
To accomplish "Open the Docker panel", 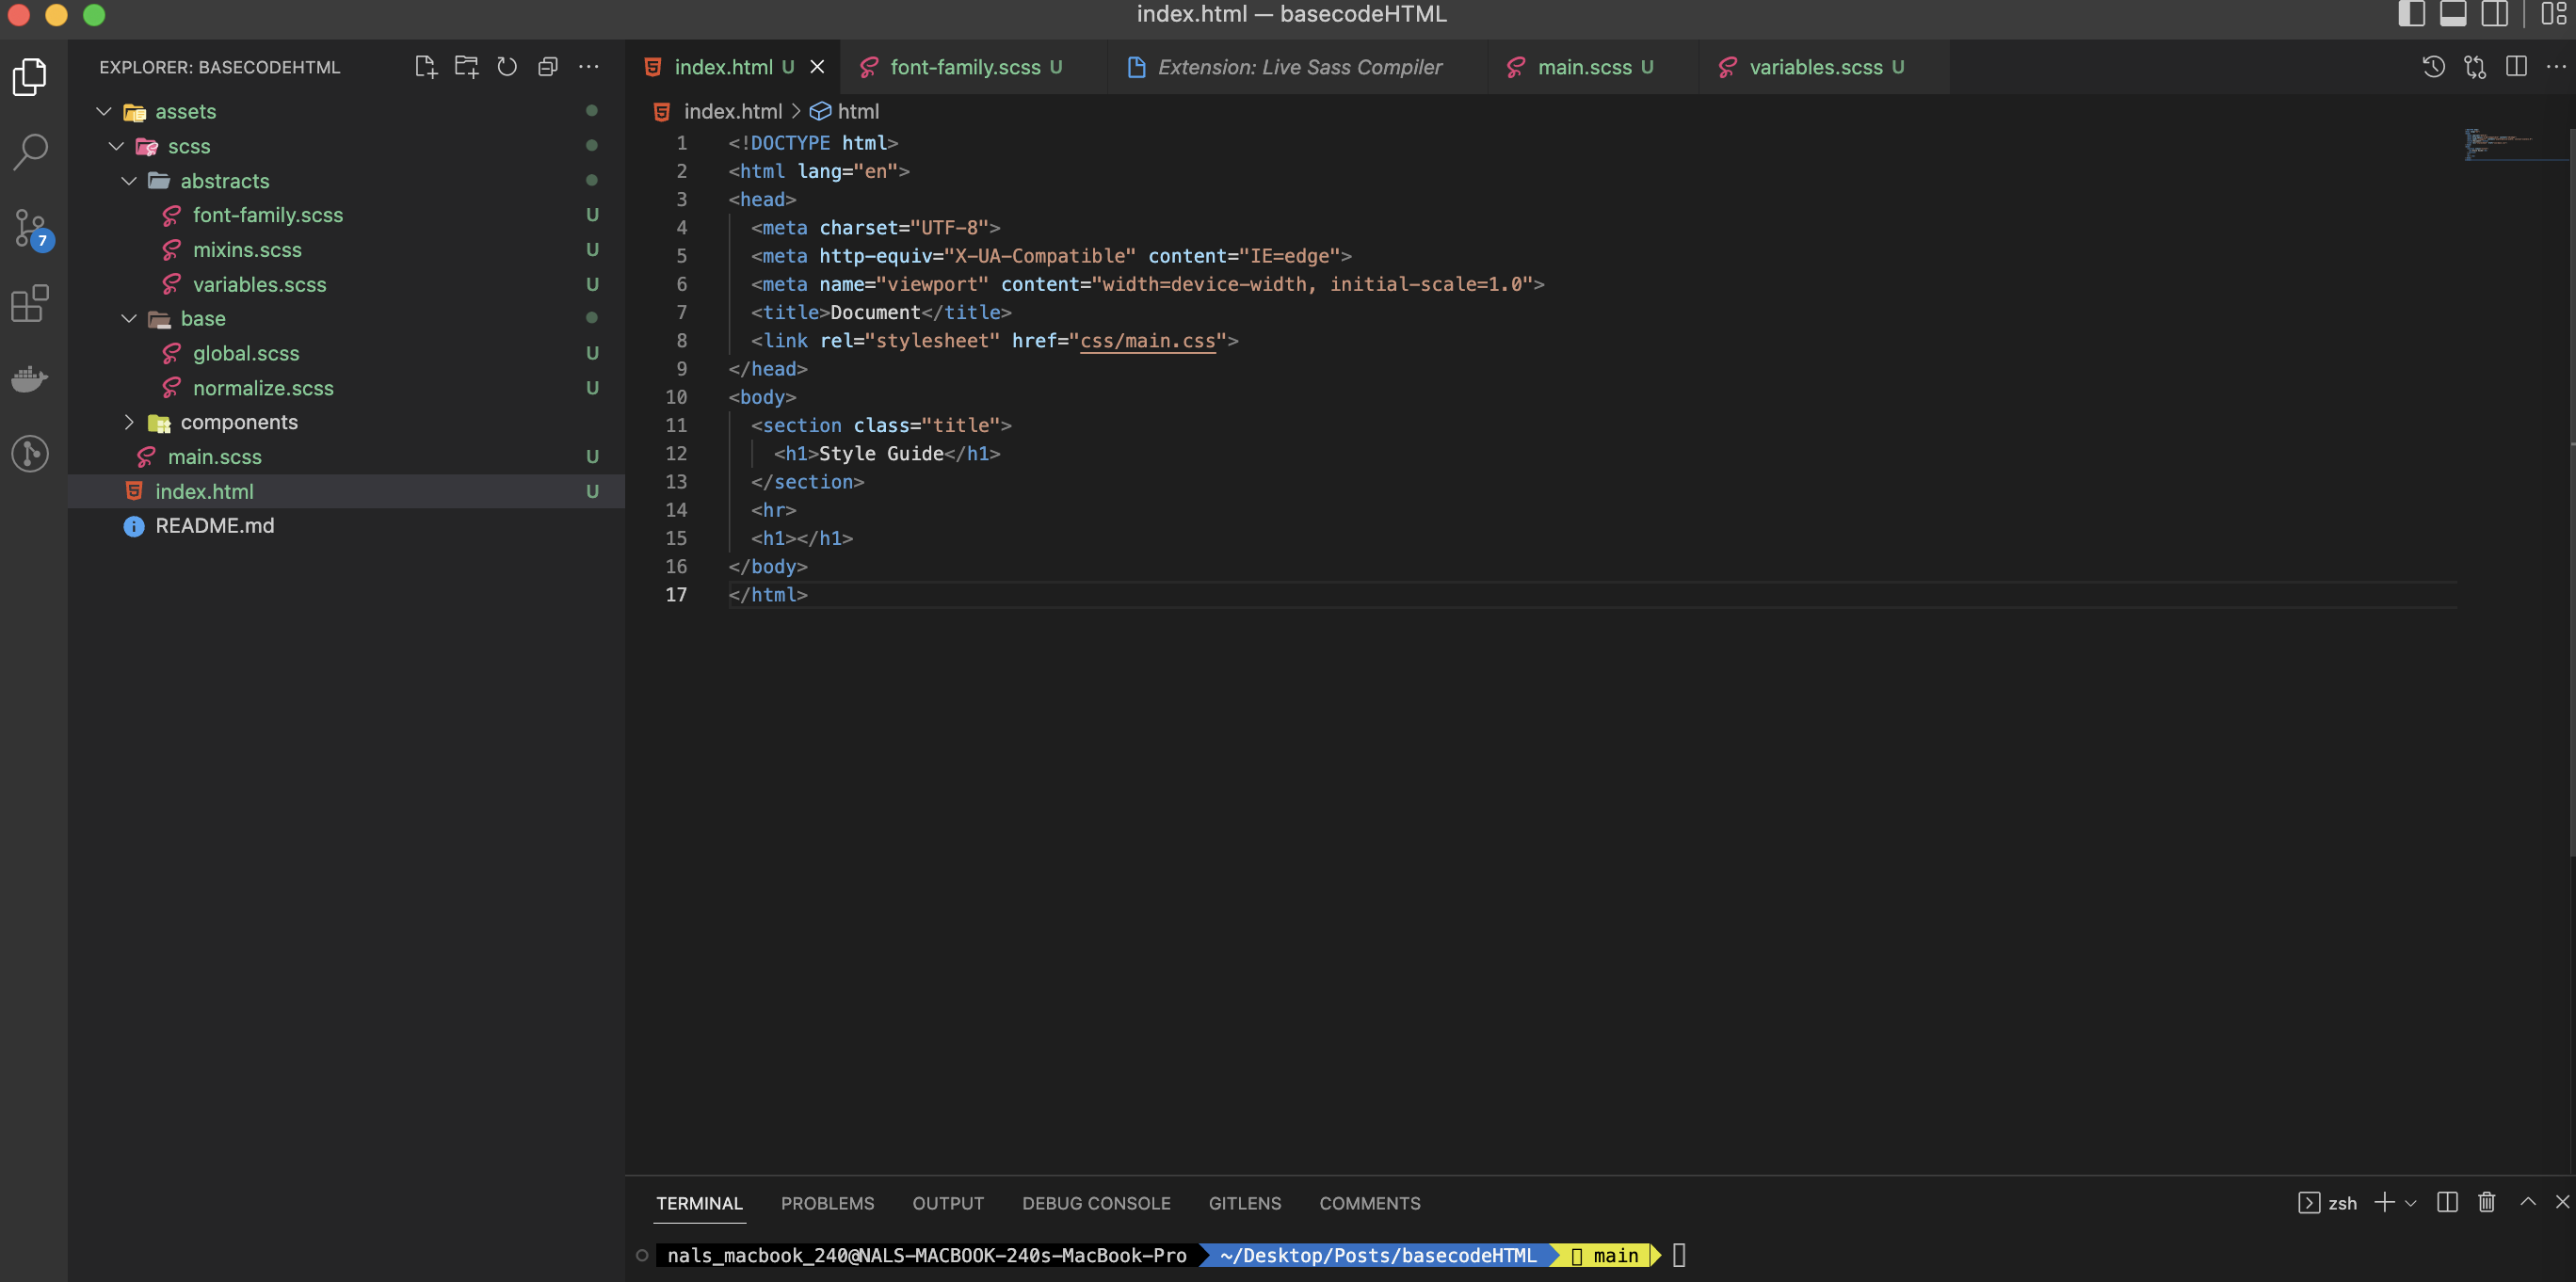I will pos(30,378).
